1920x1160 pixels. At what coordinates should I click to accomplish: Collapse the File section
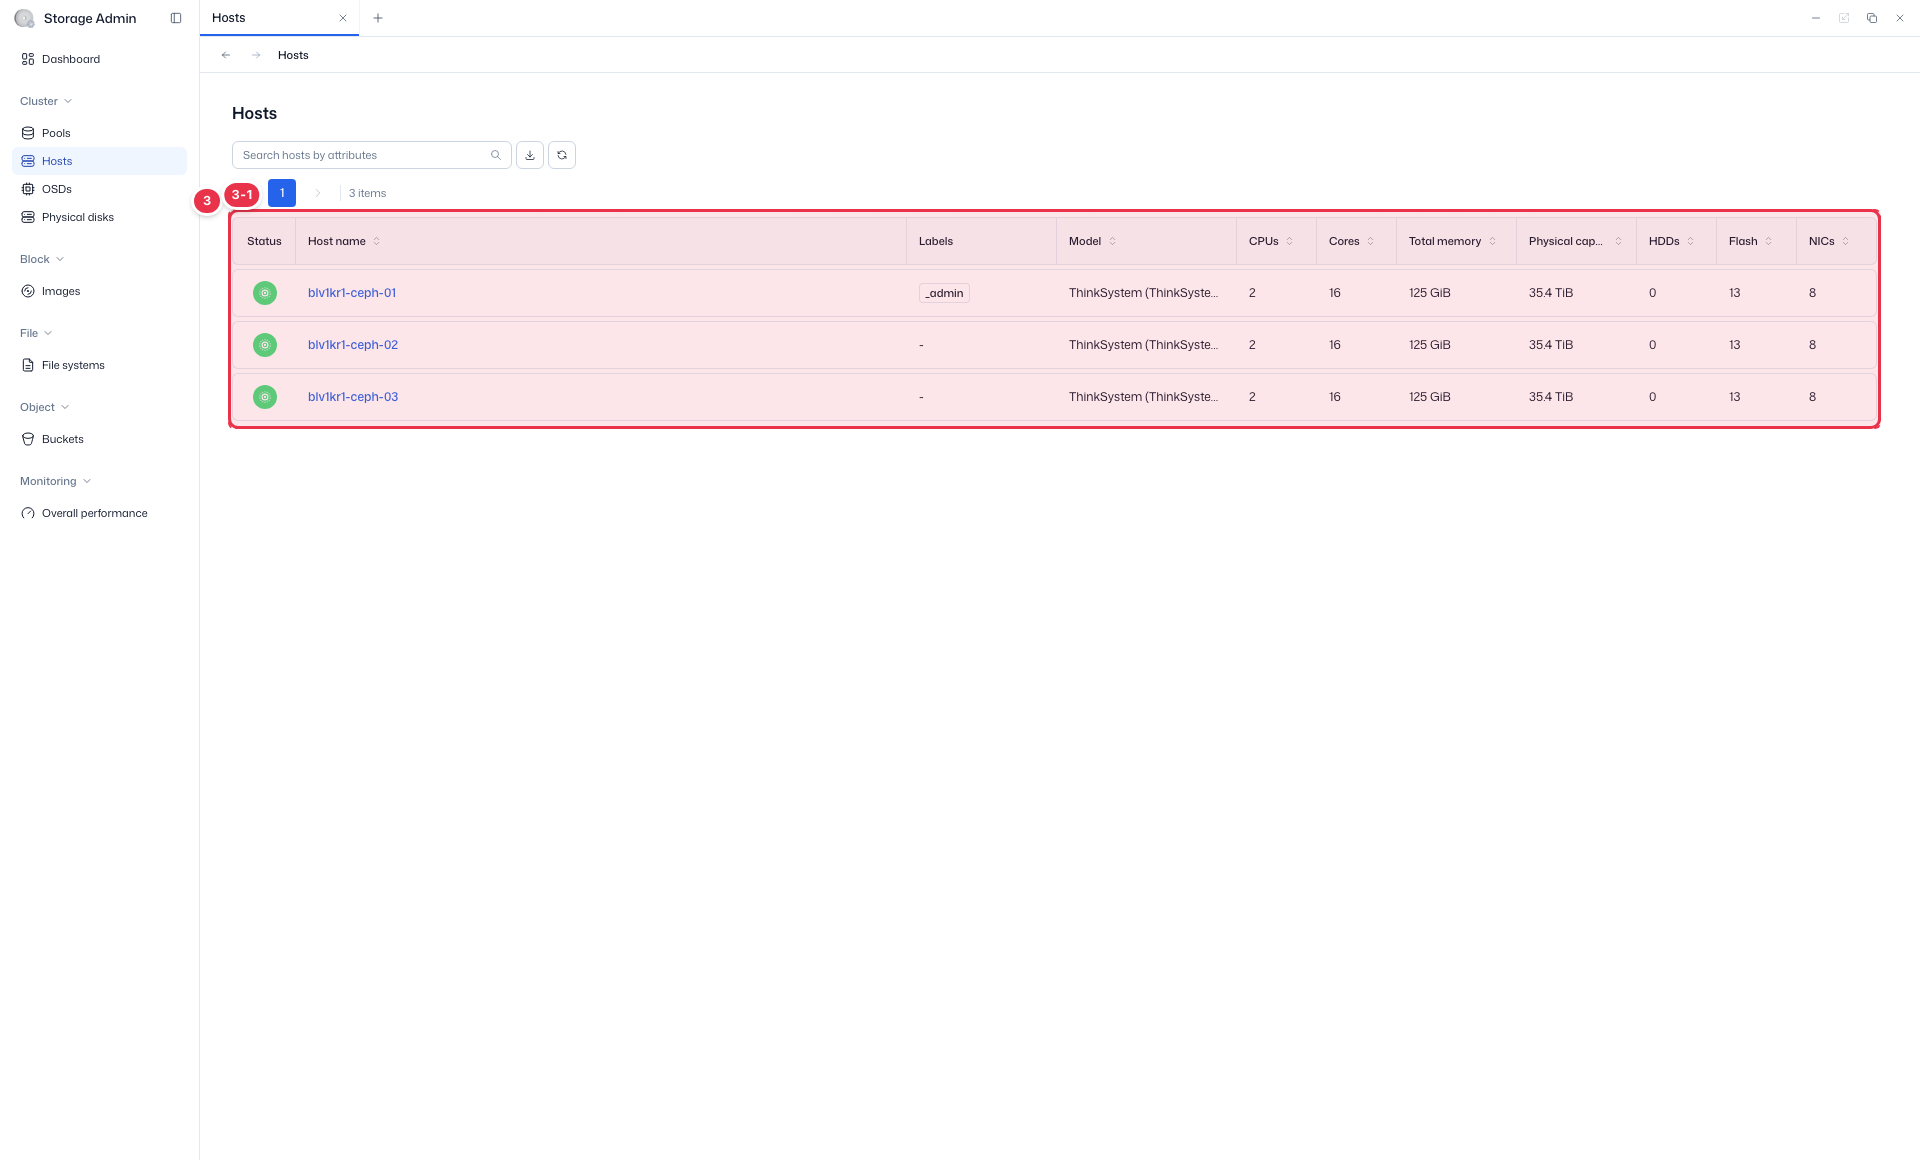(36, 333)
